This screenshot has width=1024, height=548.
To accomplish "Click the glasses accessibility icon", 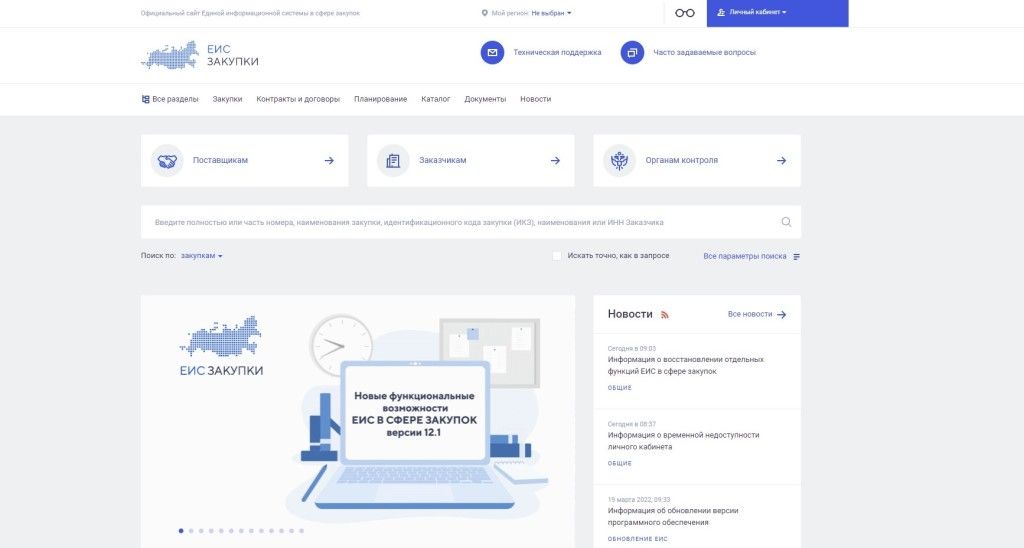I will 684,13.
